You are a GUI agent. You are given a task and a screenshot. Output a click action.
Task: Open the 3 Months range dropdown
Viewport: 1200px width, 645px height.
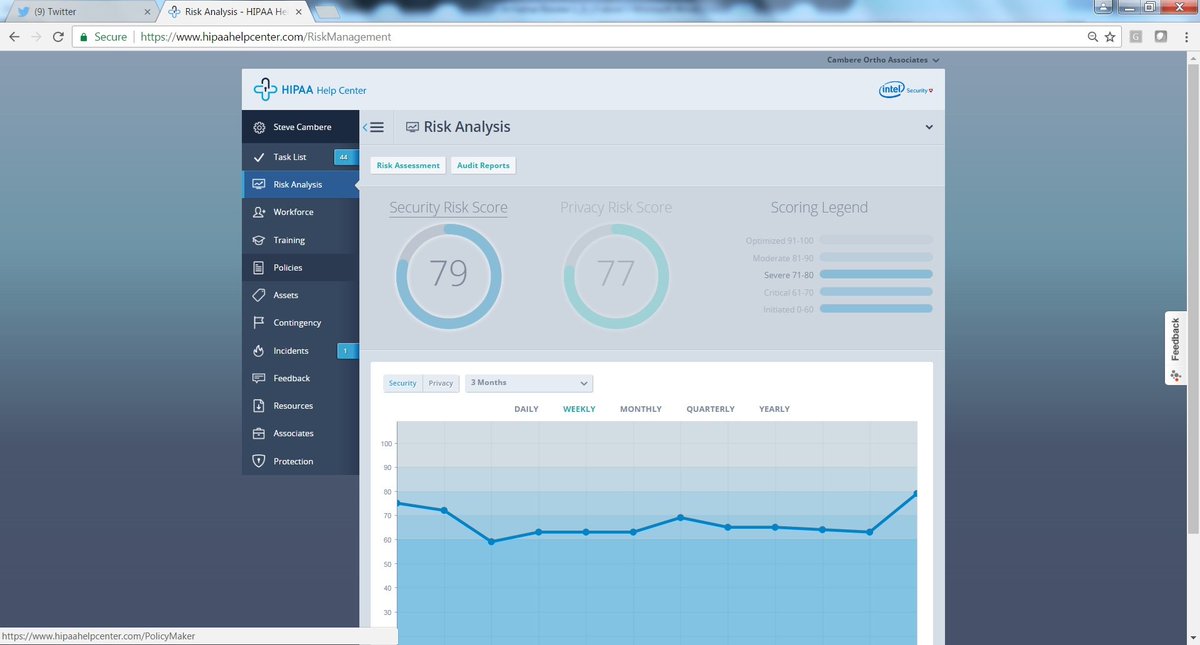(529, 383)
